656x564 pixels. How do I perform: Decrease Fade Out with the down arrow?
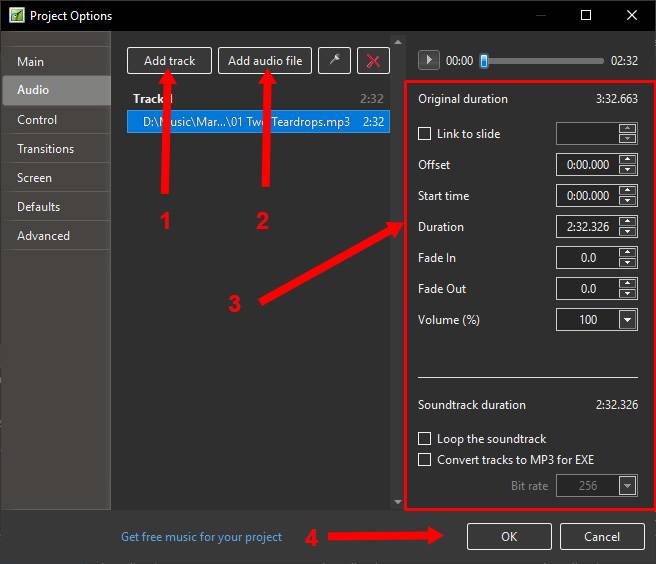(x=628, y=294)
